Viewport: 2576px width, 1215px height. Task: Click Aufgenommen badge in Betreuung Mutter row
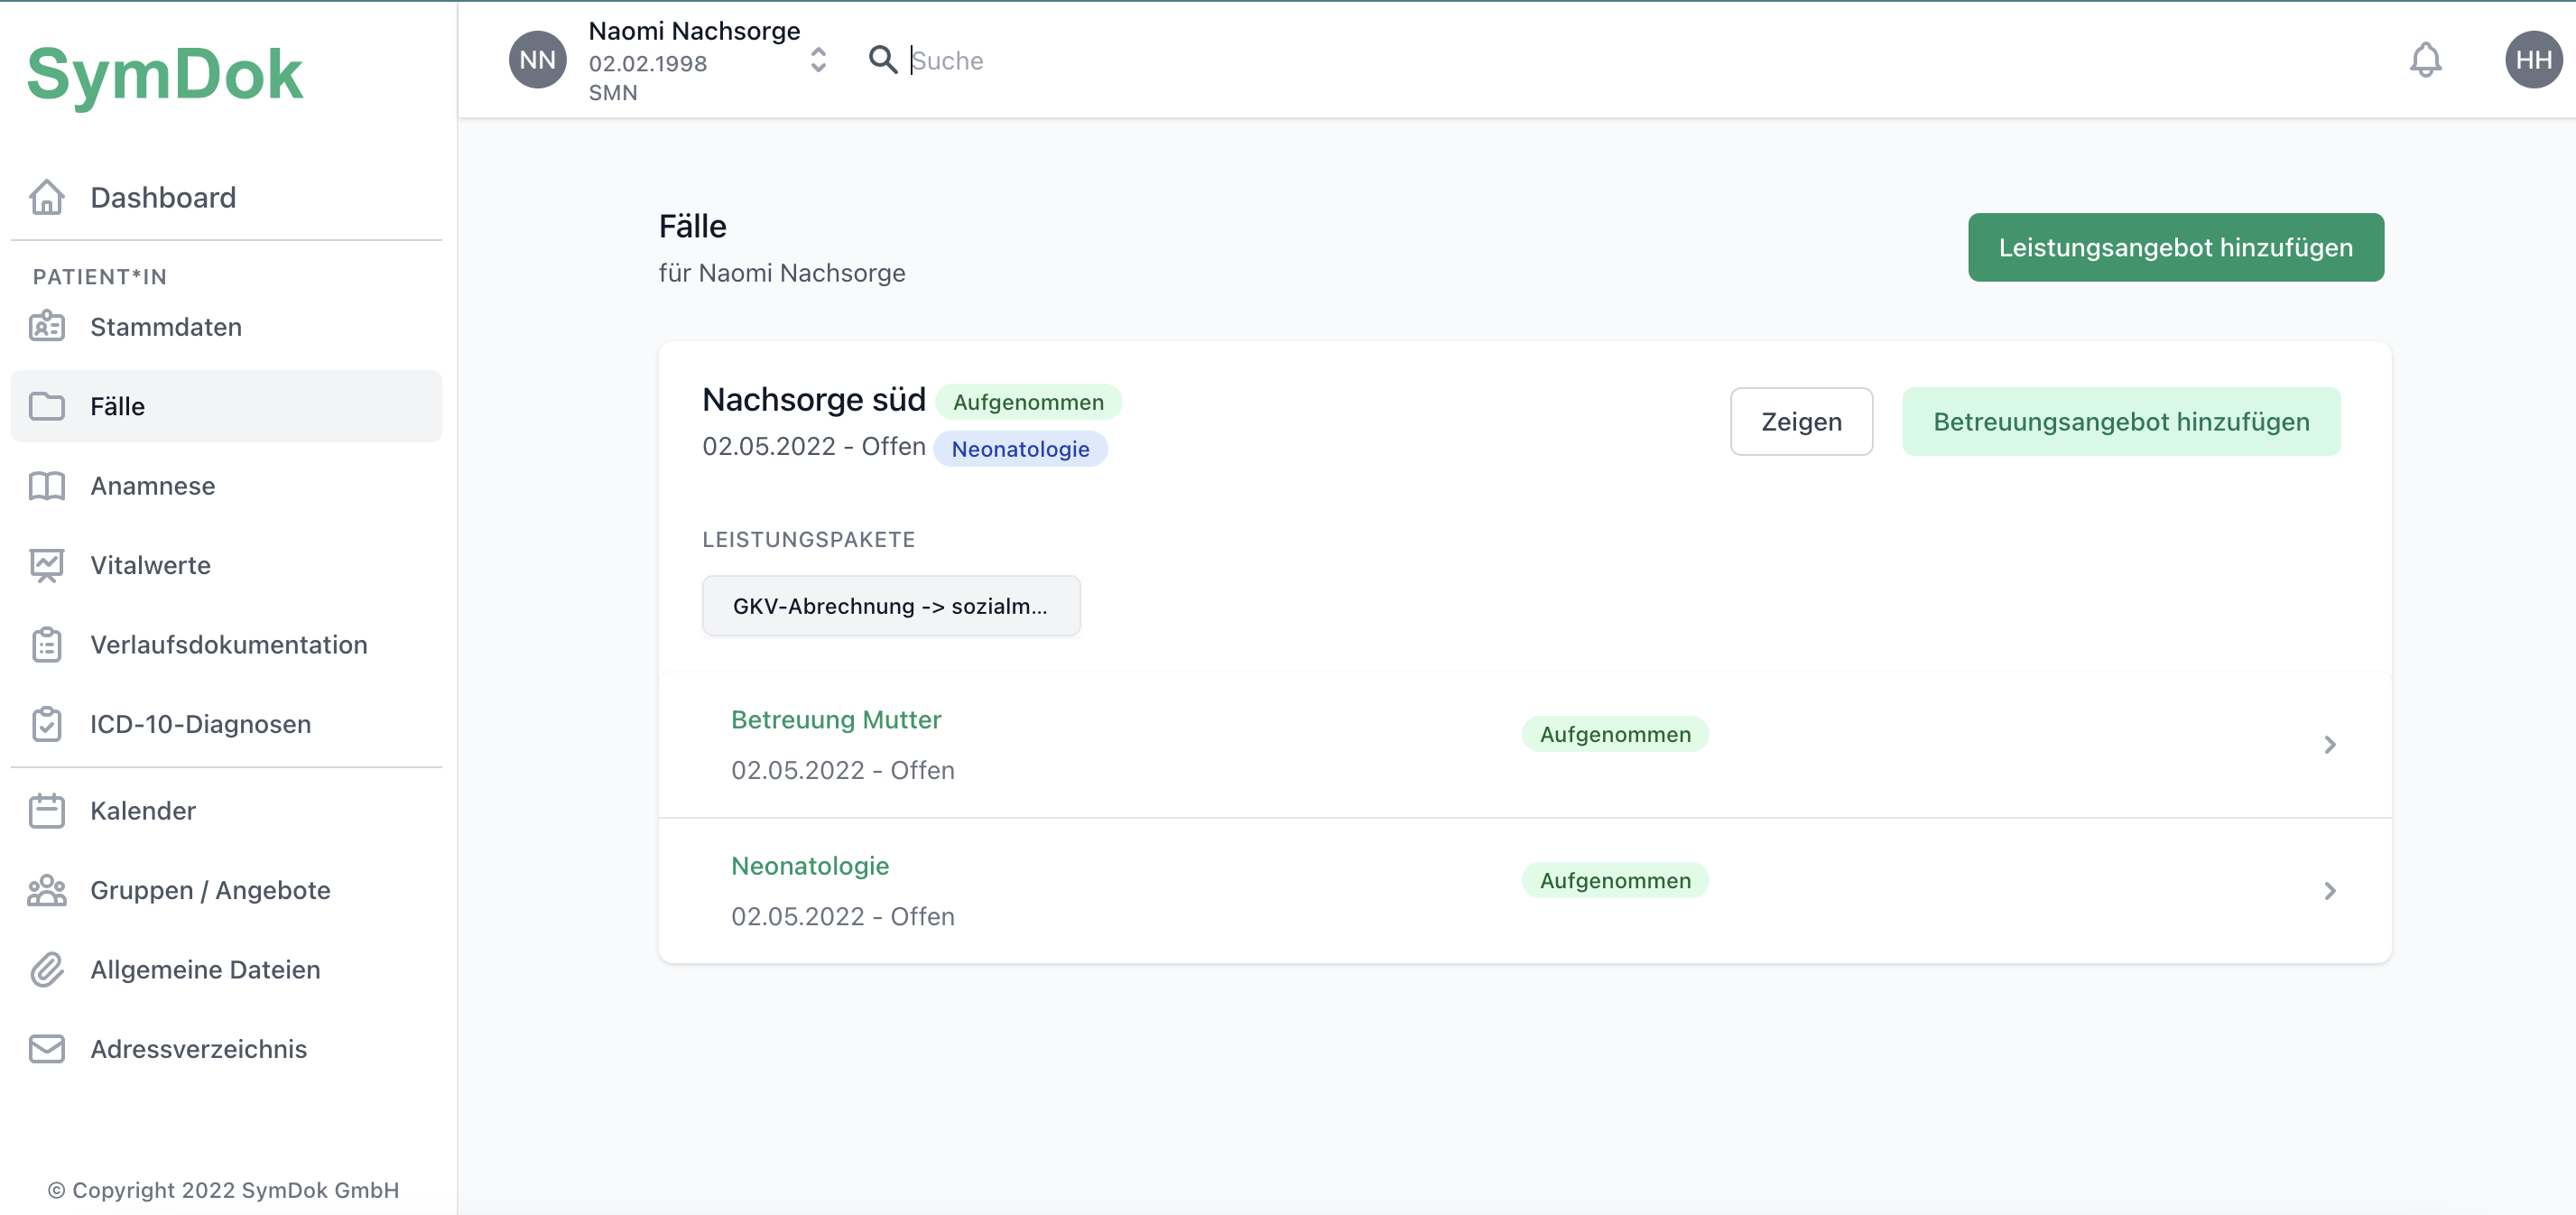tap(1615, 735)
